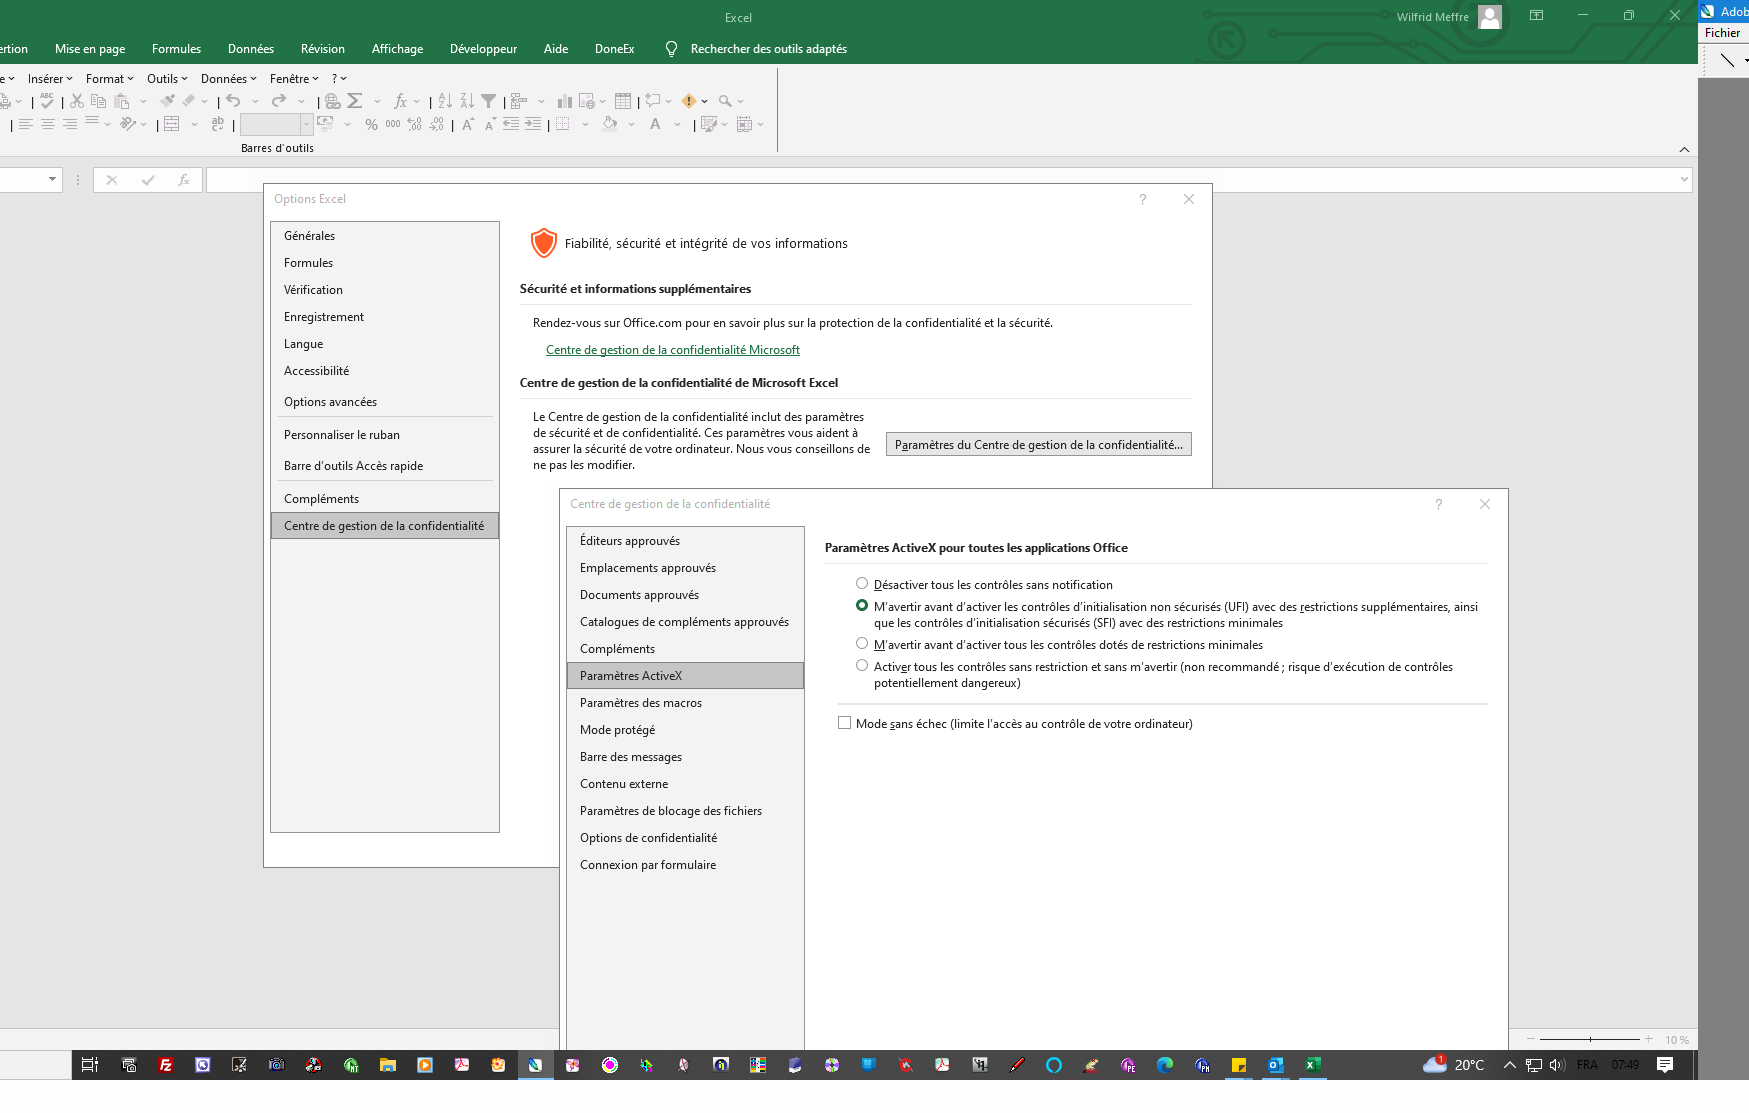Click the thousands separator 000 icon
The width and height of the screenshot is (1749, 1113).
pos(393,125)
